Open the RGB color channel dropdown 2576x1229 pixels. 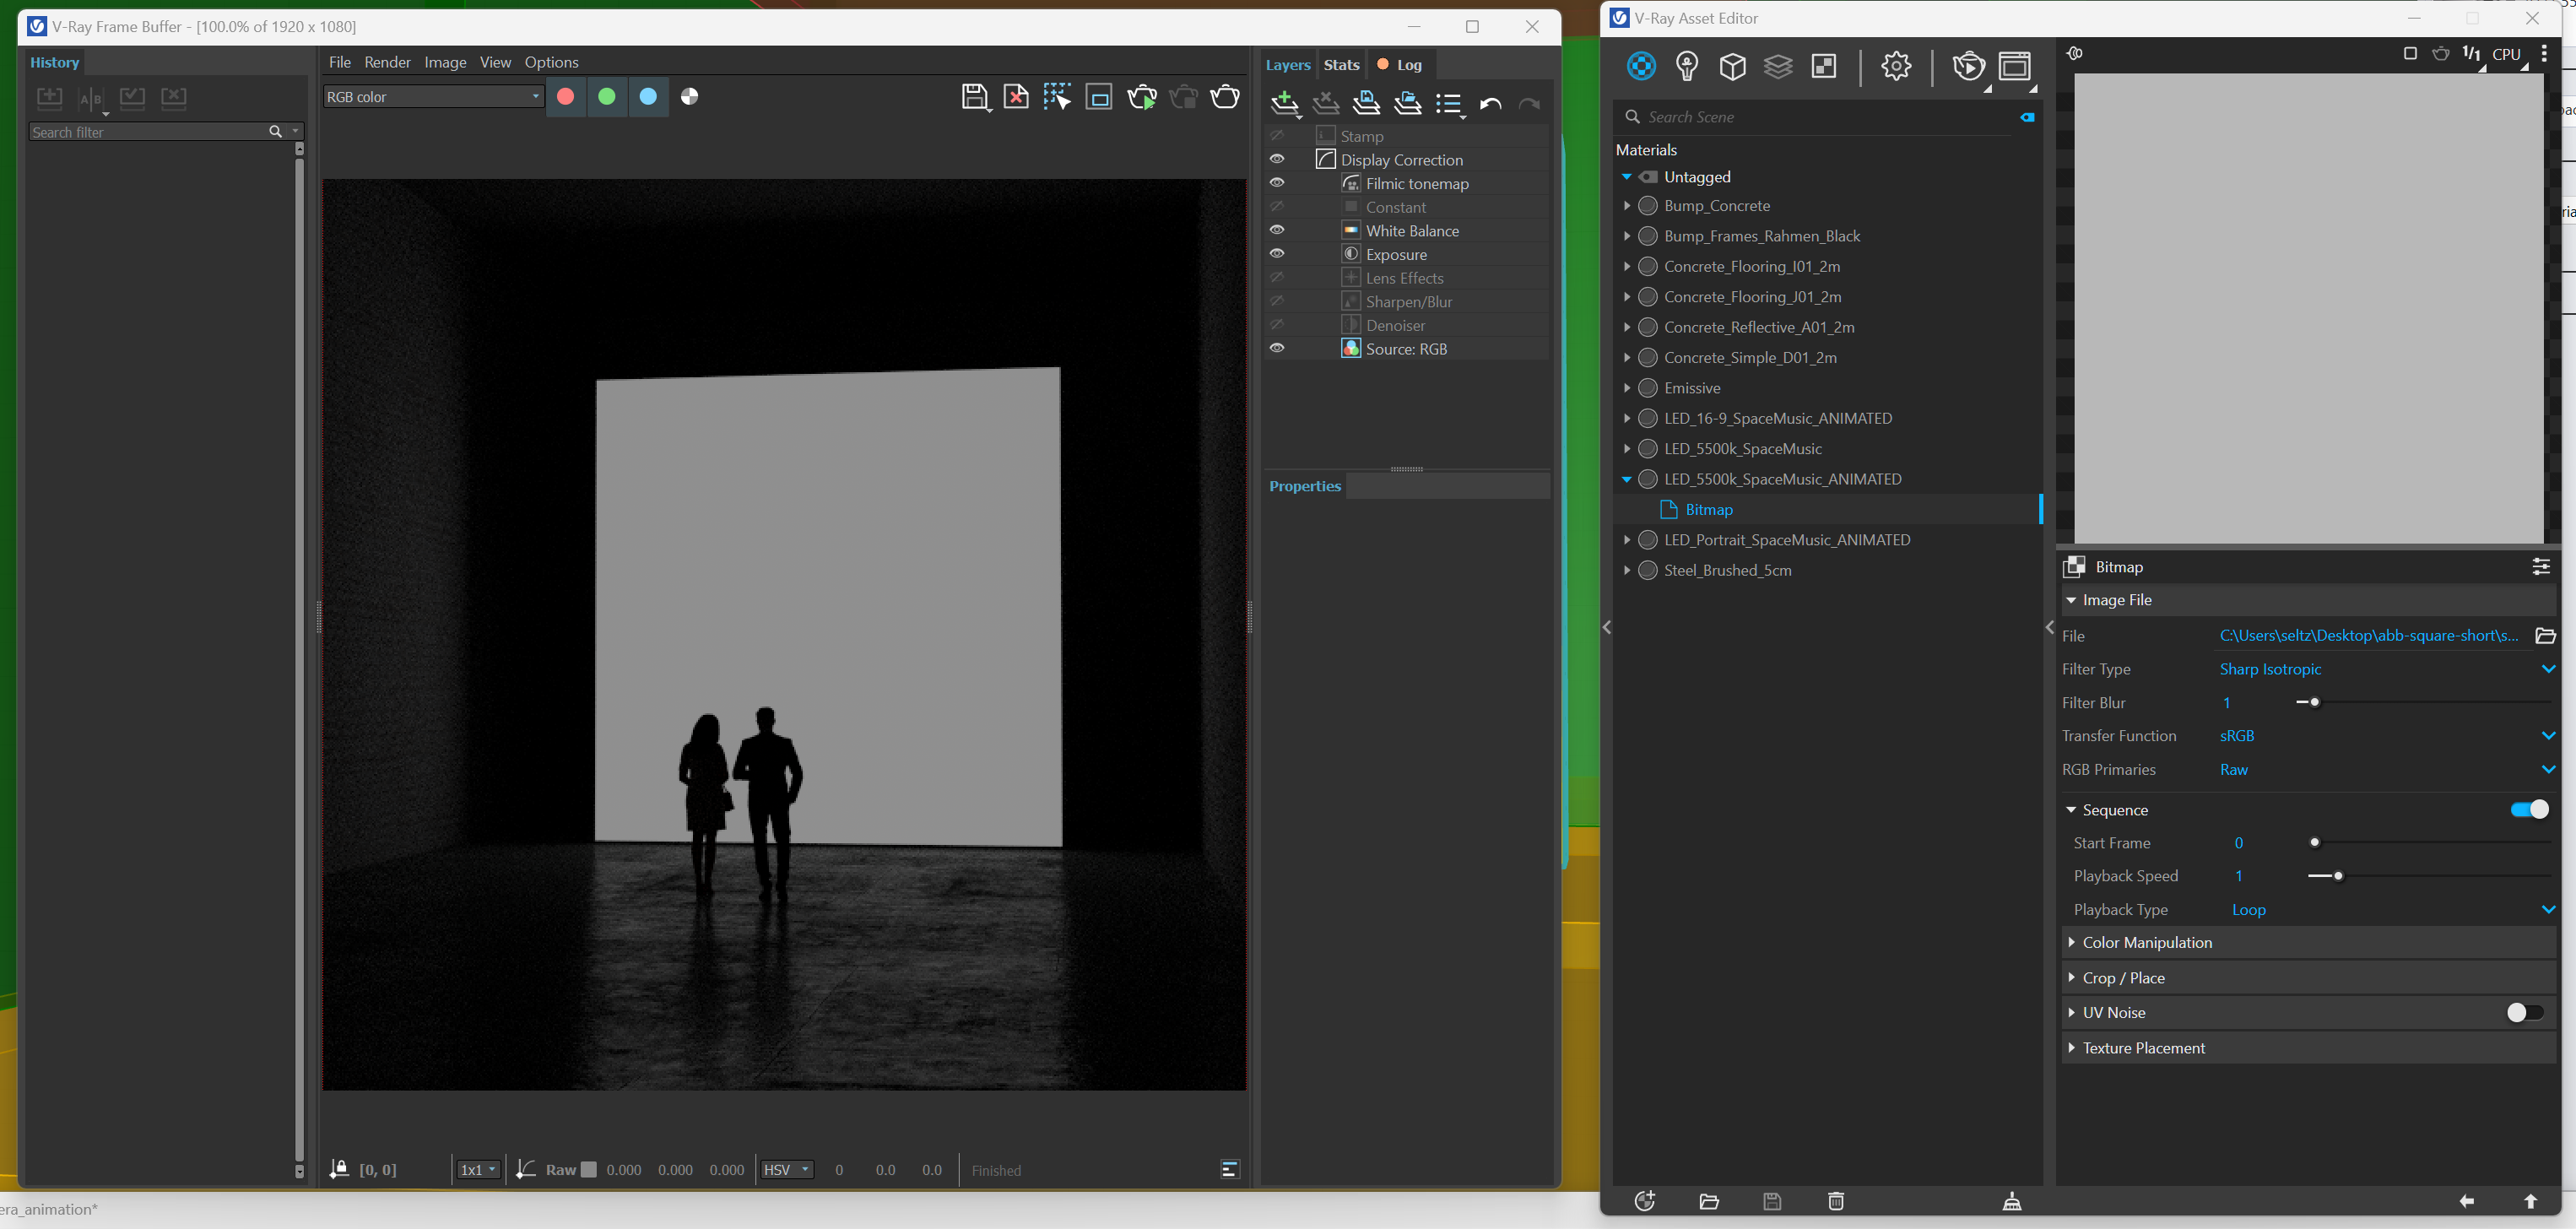[433, 96]
